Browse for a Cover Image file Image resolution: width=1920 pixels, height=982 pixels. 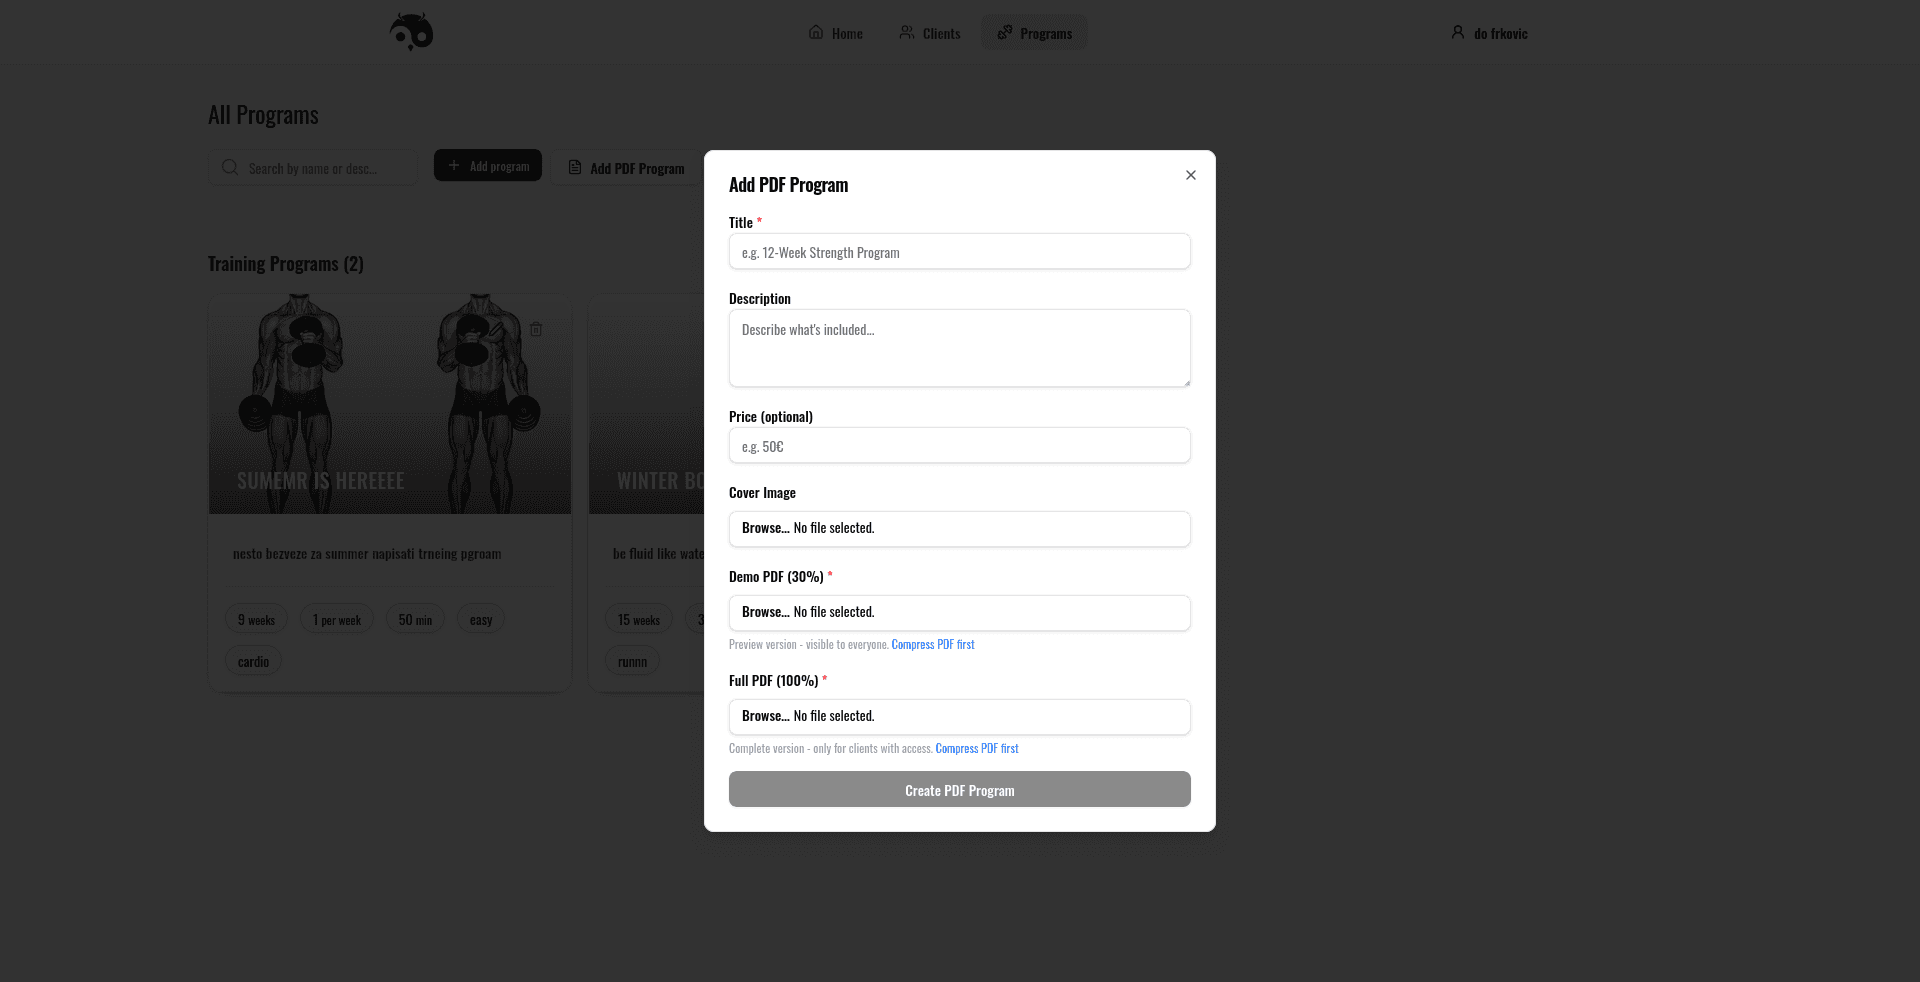coord(765,528)
